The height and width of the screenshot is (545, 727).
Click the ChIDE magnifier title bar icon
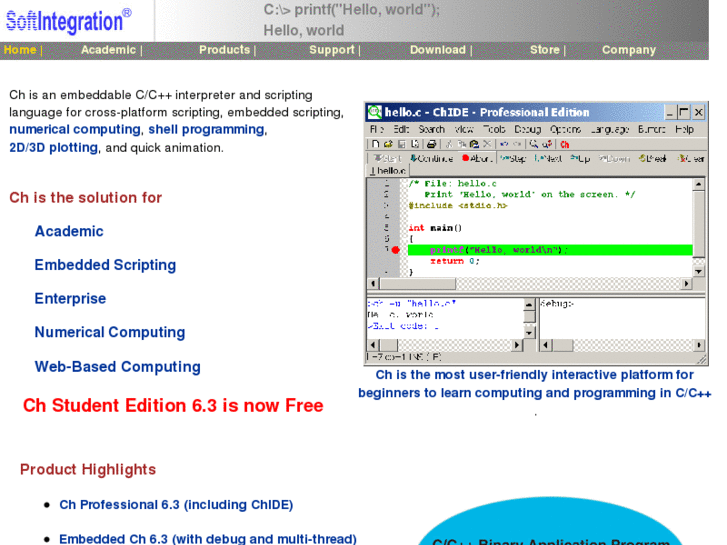click(x=374, y=112)
